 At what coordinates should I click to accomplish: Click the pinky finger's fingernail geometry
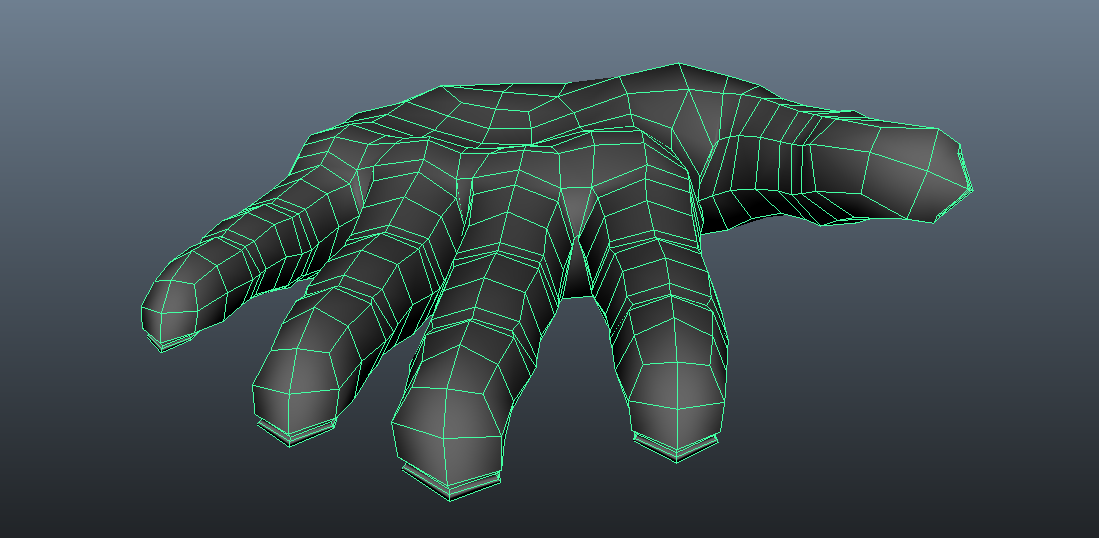click(173, 342)
